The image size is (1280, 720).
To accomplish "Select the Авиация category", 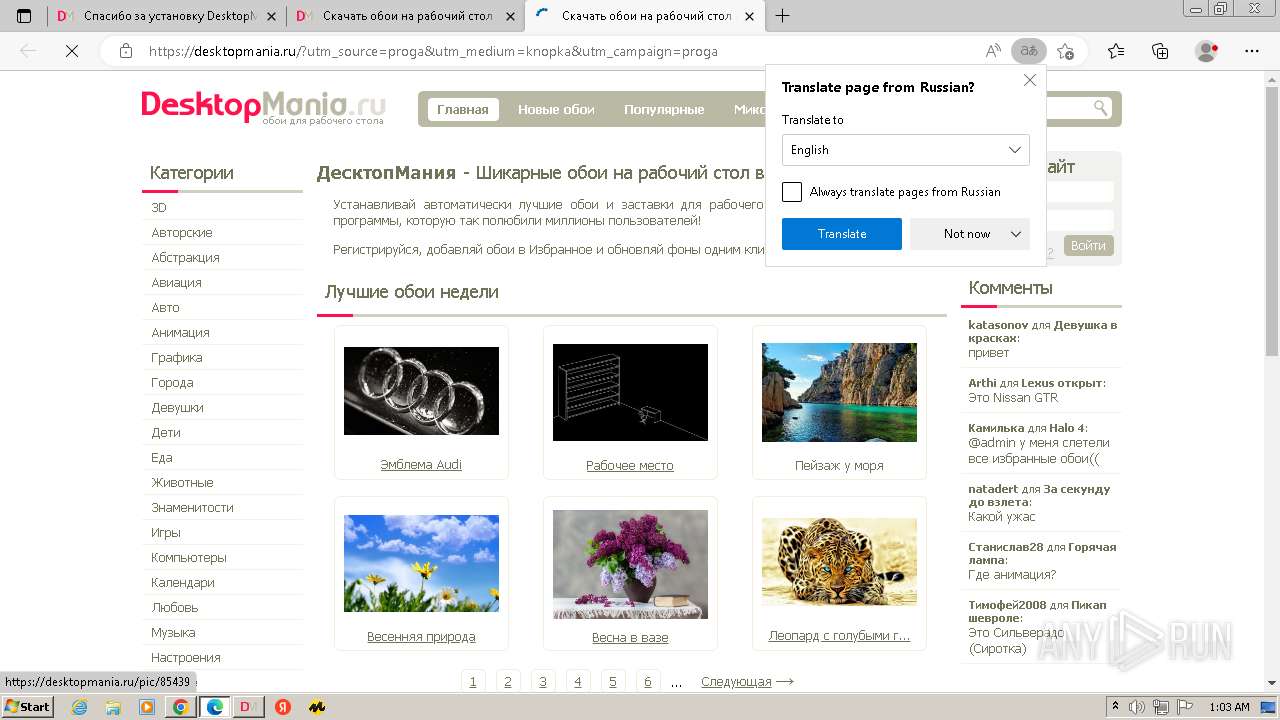I will 176,282.
